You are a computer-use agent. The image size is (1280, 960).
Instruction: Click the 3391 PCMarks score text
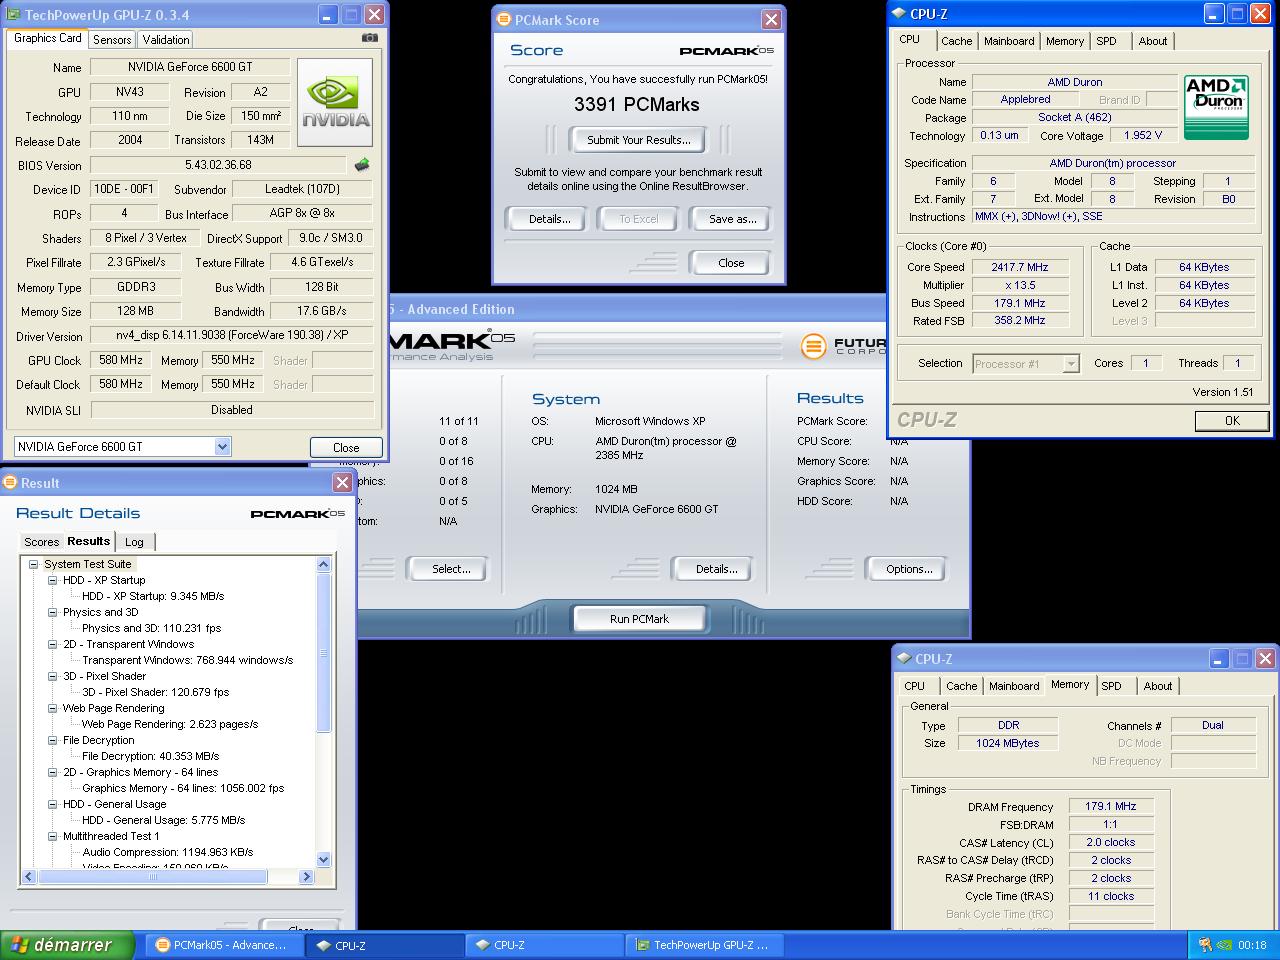click(x=637, y=104)
